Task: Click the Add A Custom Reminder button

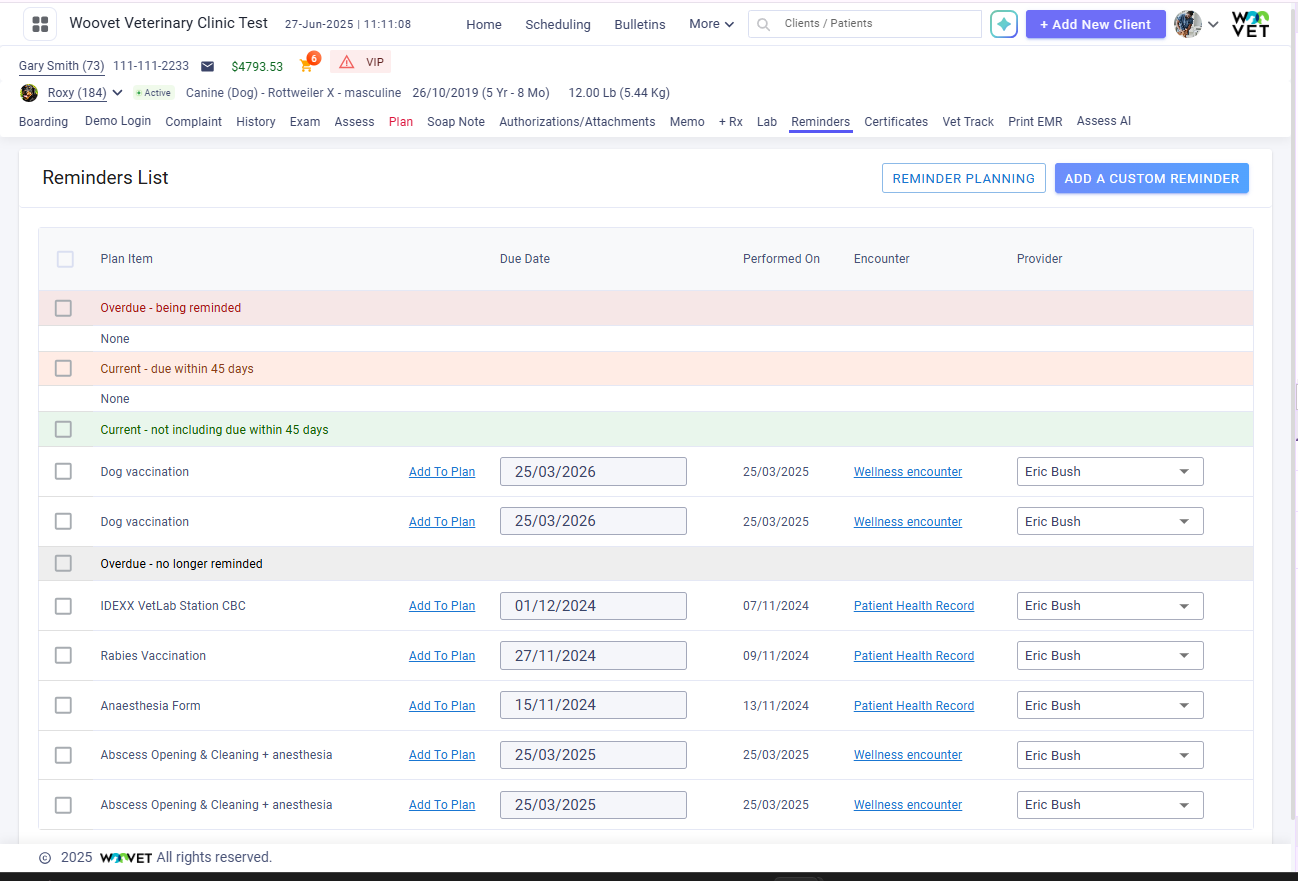Action: [1151, 178]
